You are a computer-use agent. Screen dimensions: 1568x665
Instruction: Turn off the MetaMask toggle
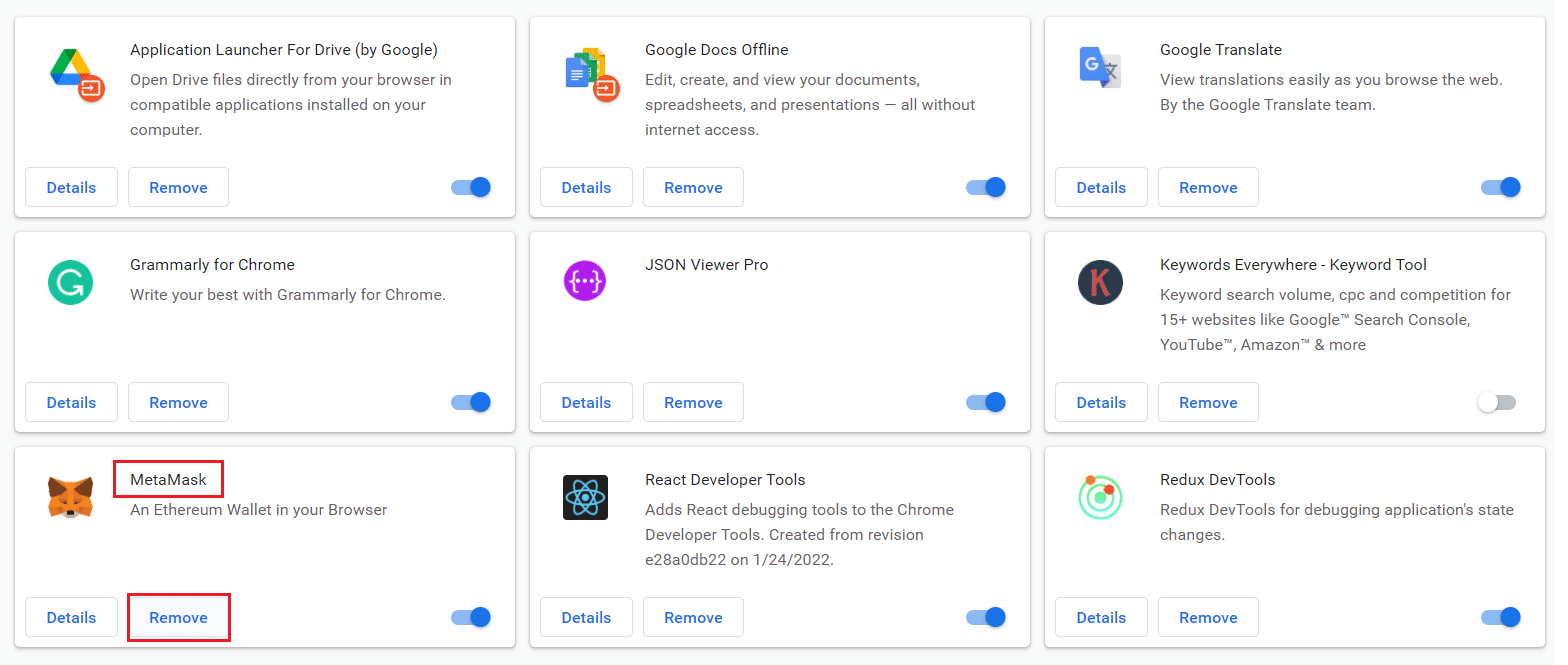coord(471,617)
